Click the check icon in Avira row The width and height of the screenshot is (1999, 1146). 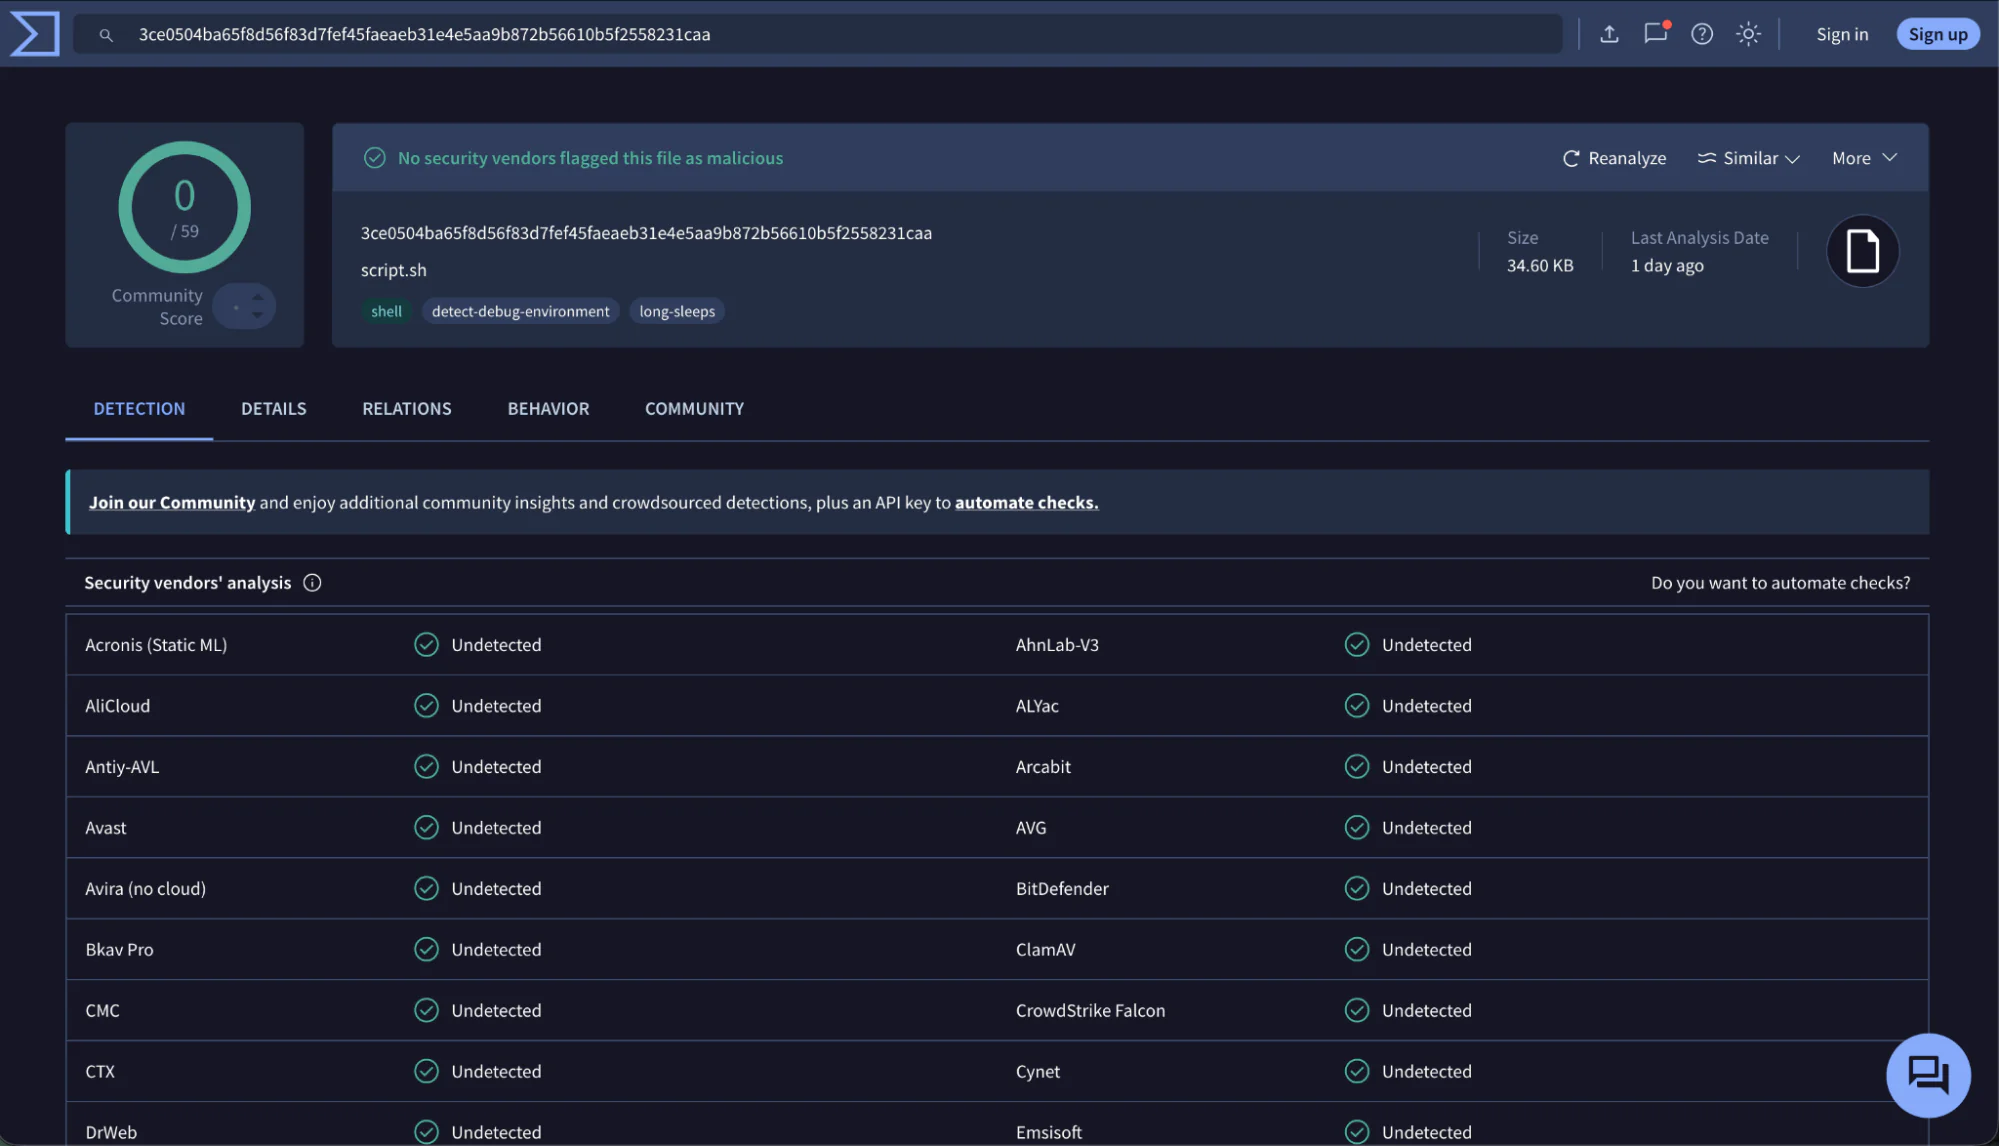click(426, 889)
